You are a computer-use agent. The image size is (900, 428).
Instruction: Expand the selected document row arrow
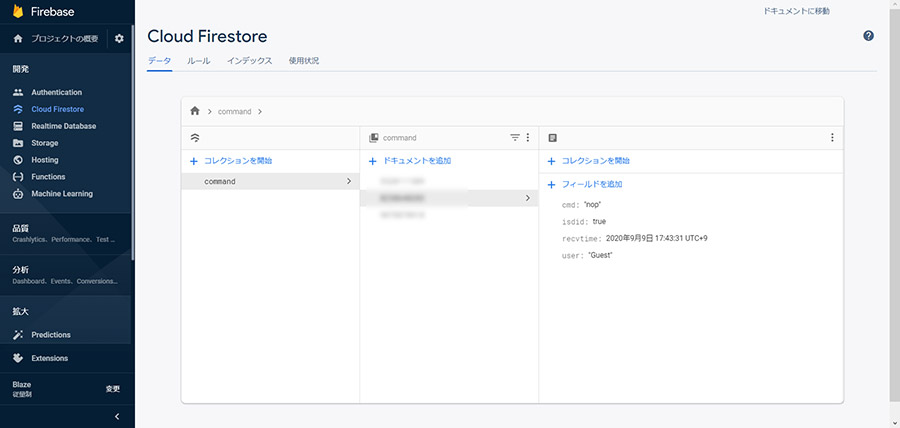(x=528, y=198)
